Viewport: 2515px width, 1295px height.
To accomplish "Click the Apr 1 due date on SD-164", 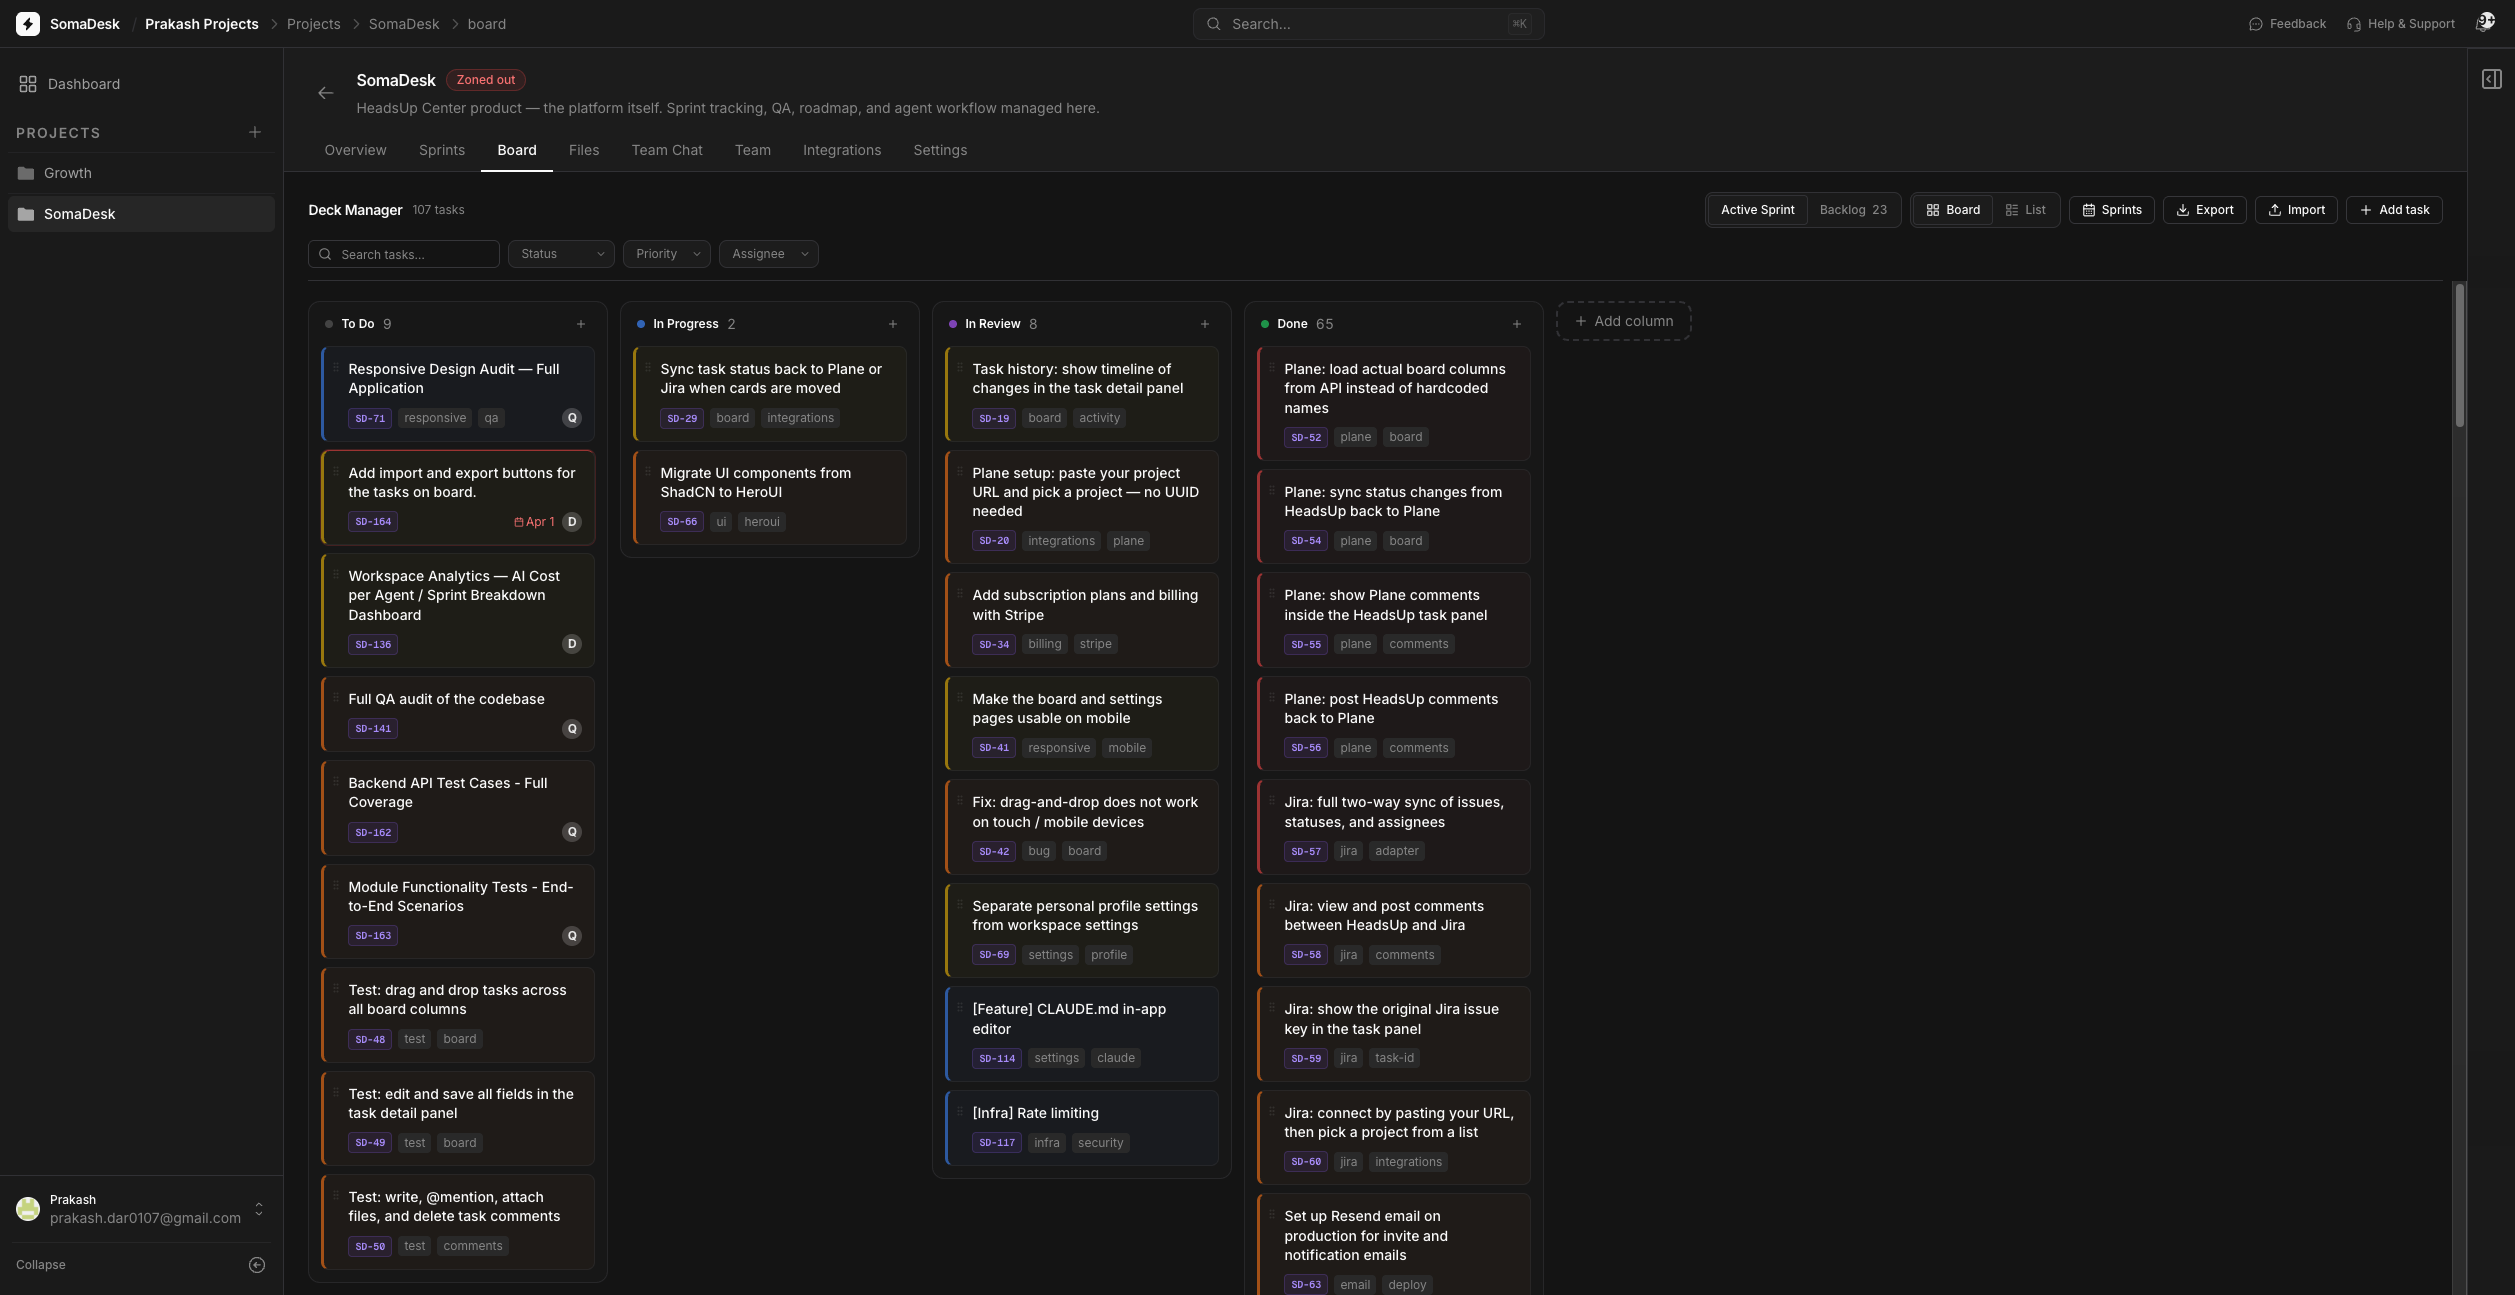I will tap(534, 522).
